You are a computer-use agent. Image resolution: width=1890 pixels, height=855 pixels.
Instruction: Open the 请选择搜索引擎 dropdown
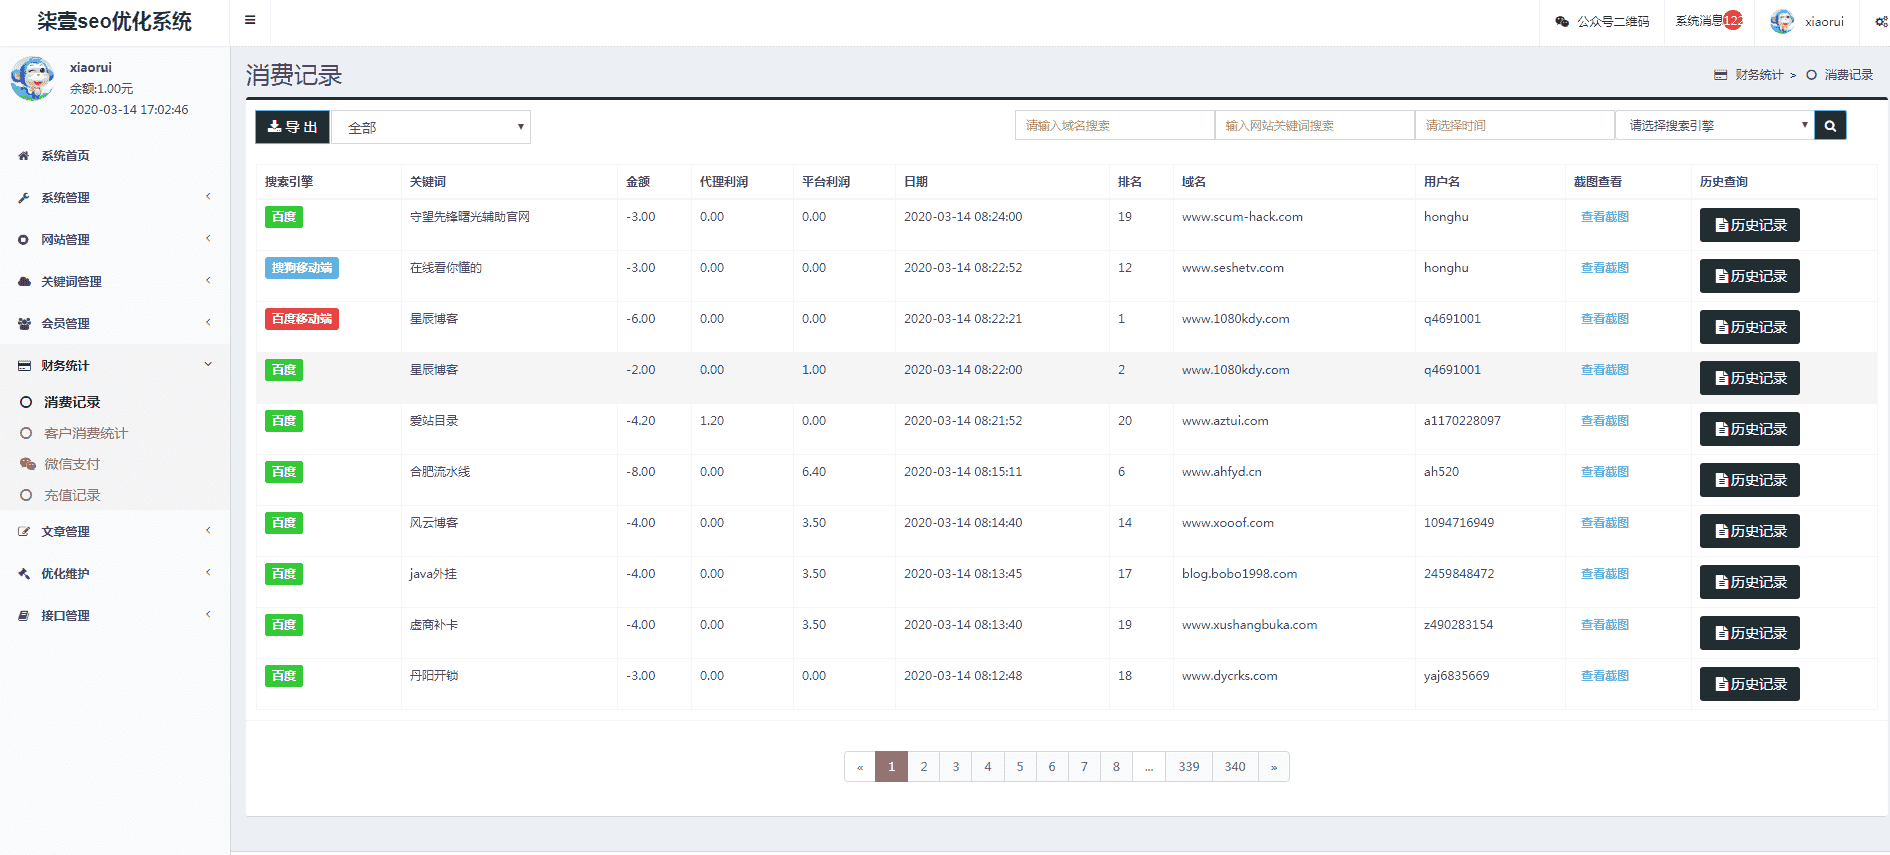[1714, 126]
